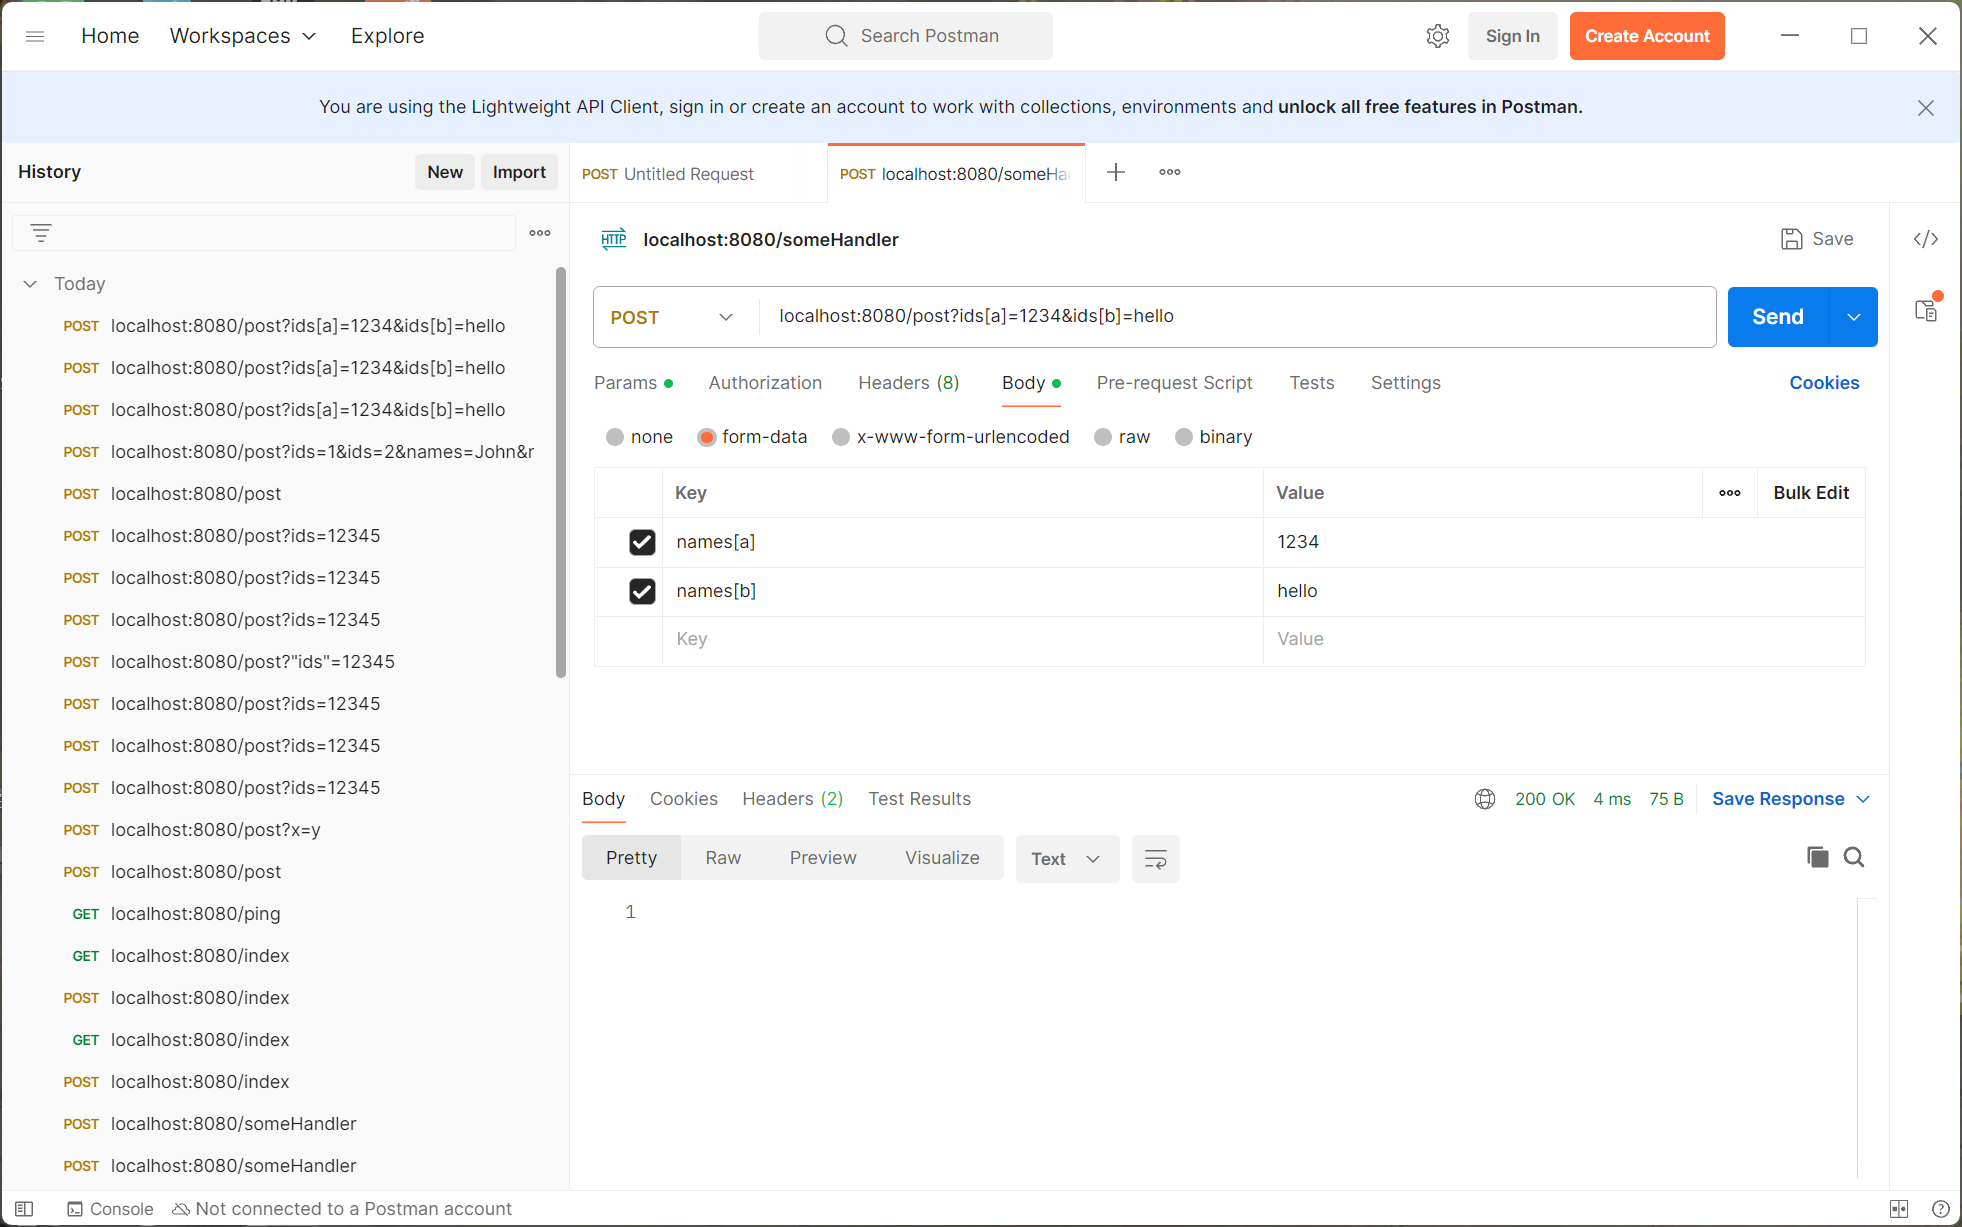Open the help icon
The width and height of the screenshot is (1962, 1227).
(1941, 1209)
